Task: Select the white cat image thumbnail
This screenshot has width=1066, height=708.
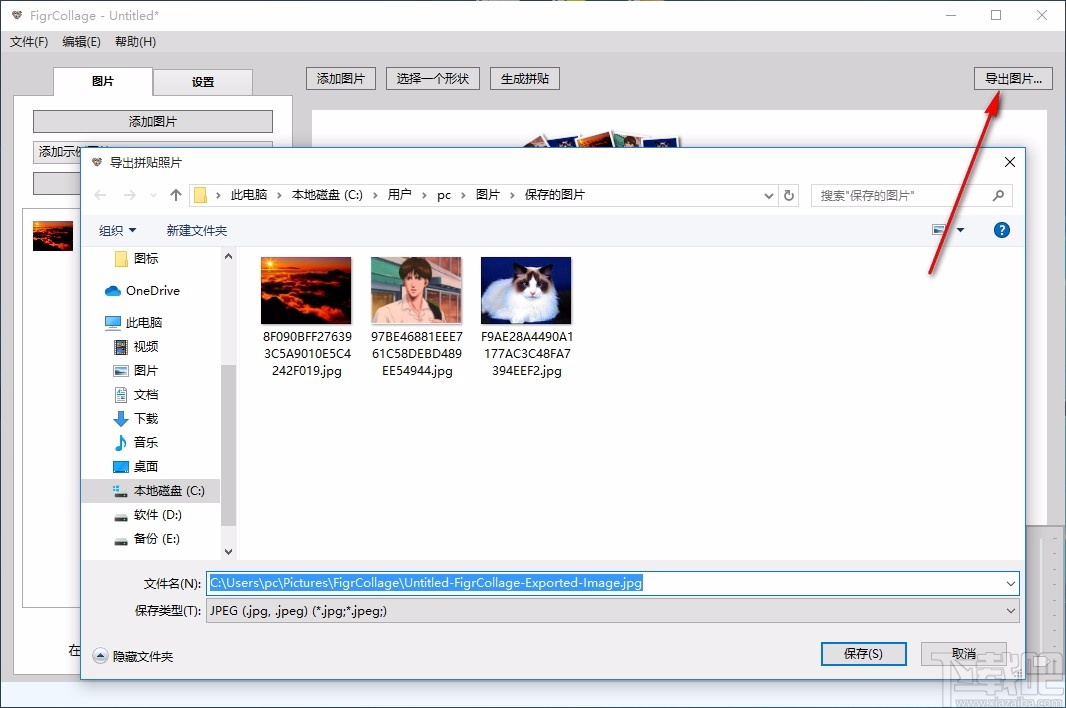Action: (x=526, y=288)
